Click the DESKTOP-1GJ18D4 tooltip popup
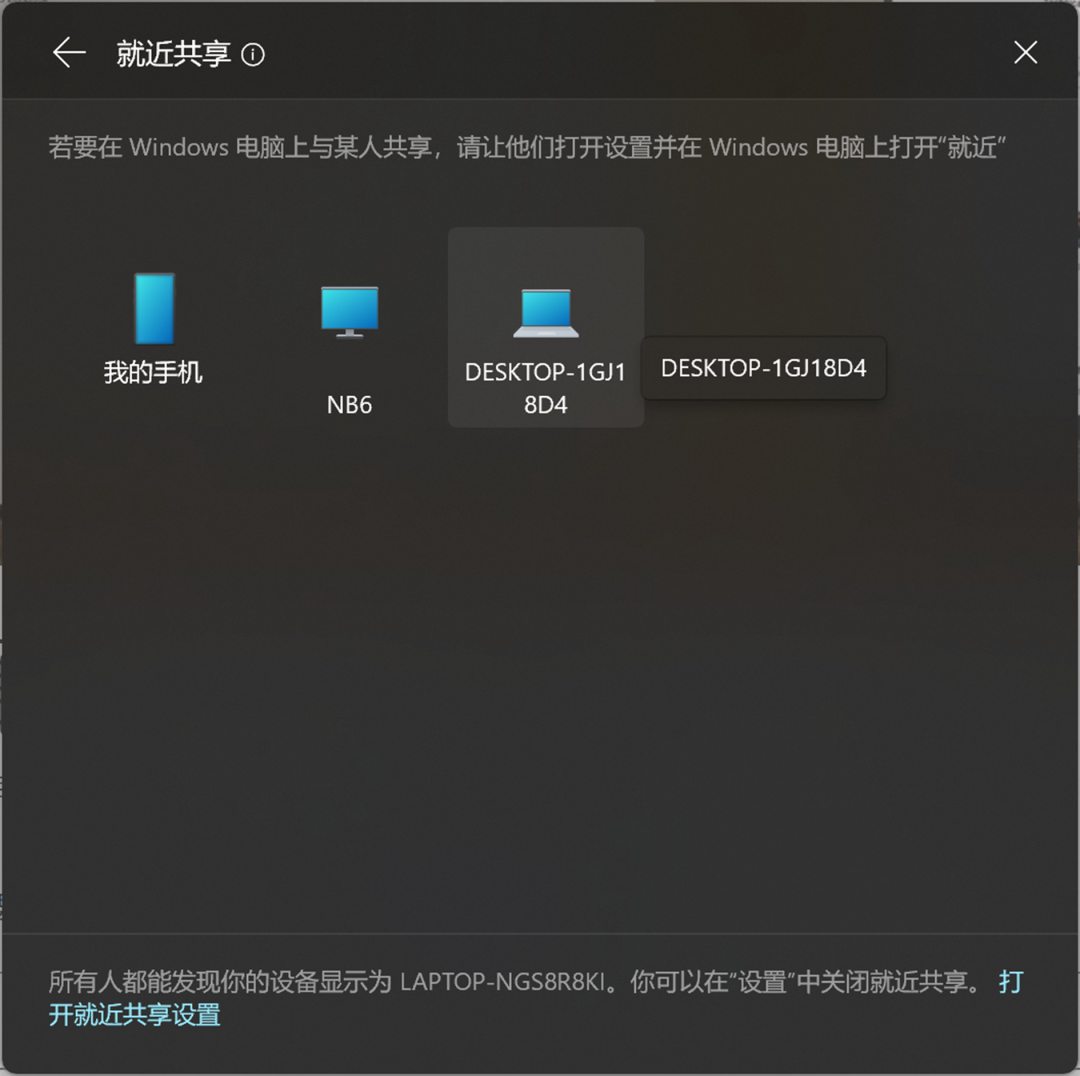Screen dimensions: 1080x1076 pyautogui.click(x=763, y=368)
